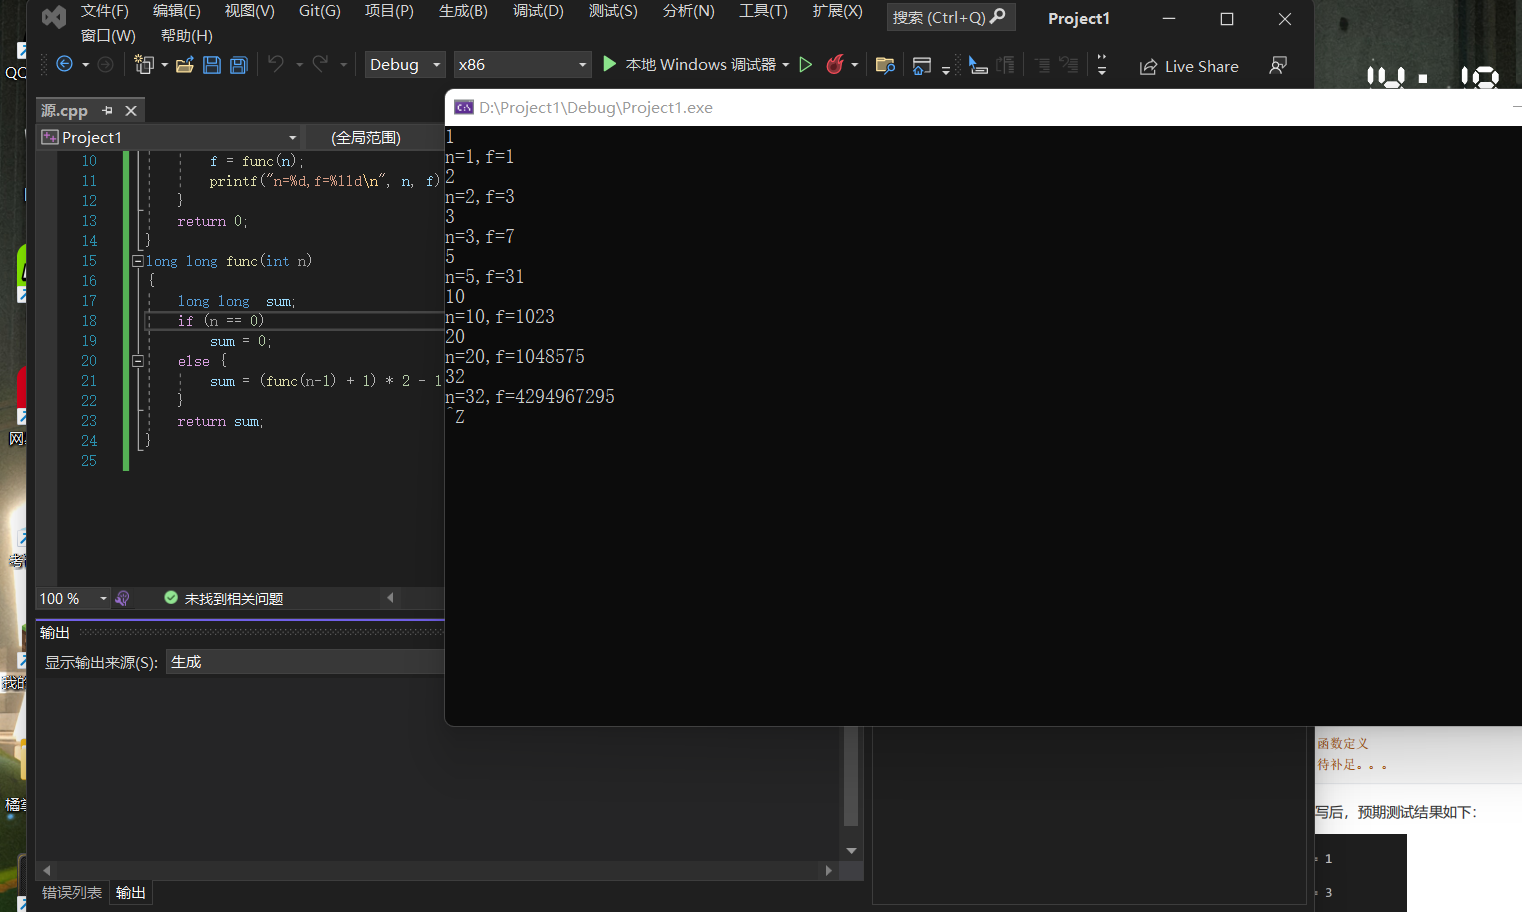This screenshot has height=912, width=1522.
Task: Open the 帮助(H) menu
Action: click(x=187, y=36)
